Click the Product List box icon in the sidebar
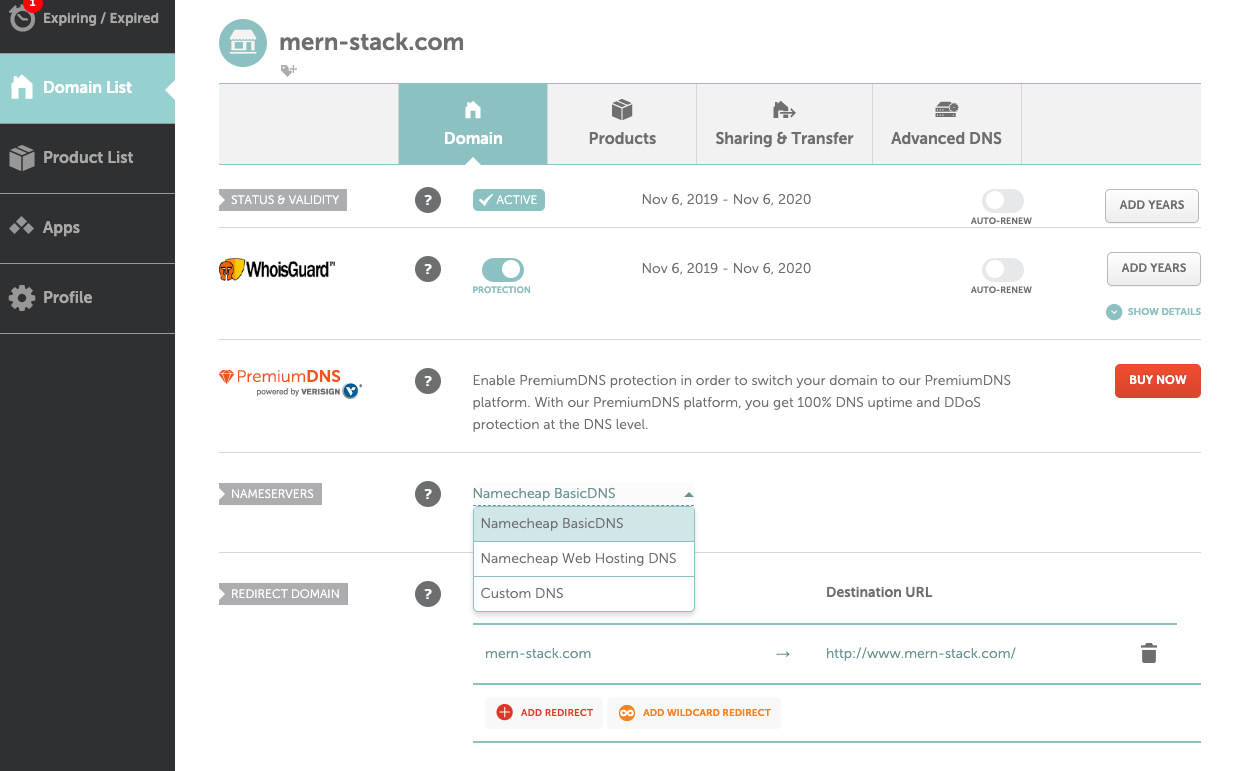The height and width of the screenshot is (771, 1241). click(x=22, y=157)
